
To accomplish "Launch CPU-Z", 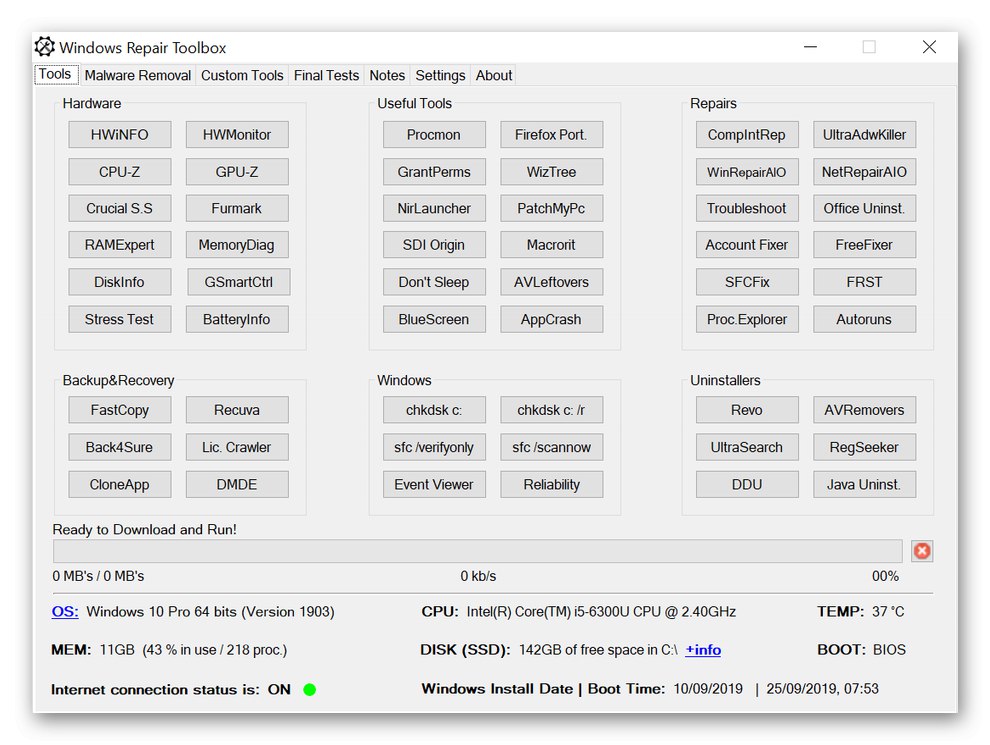I will (119, 172).
